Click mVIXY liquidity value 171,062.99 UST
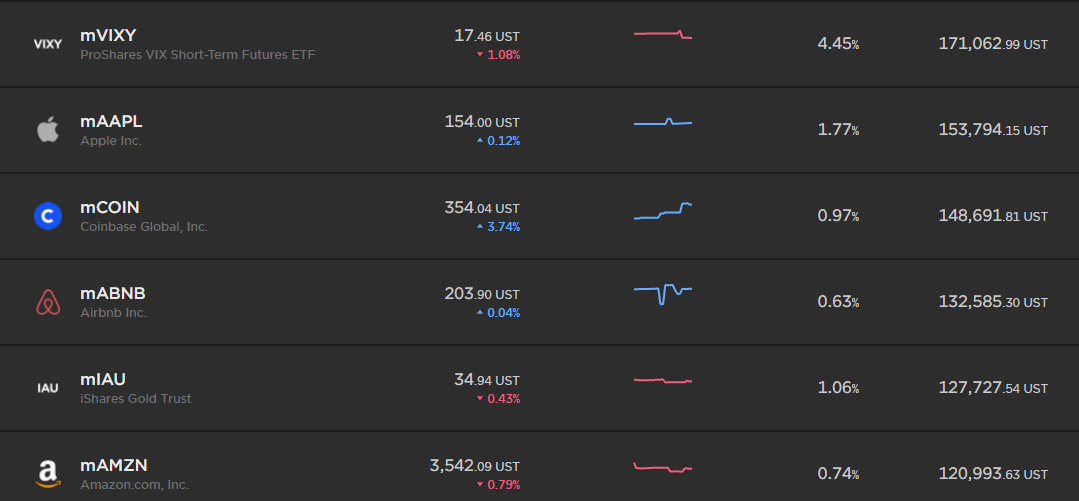The height and width of the screenshot is (501, 1079). click(x=993, y=44)
